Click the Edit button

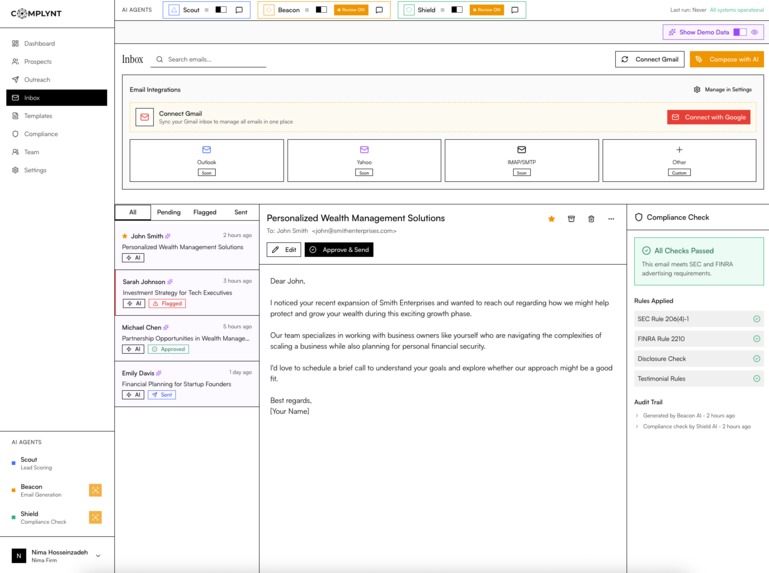click(x=284, y=250)
